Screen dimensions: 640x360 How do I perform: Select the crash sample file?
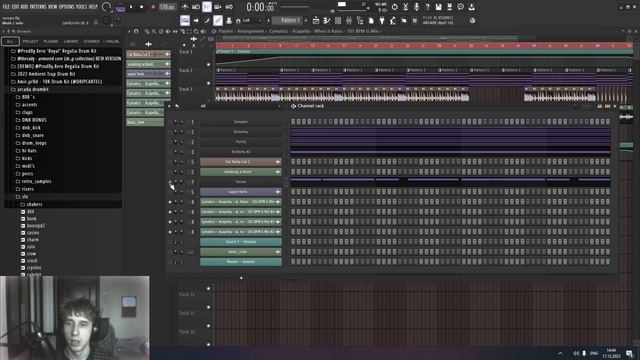pos(32,260)
